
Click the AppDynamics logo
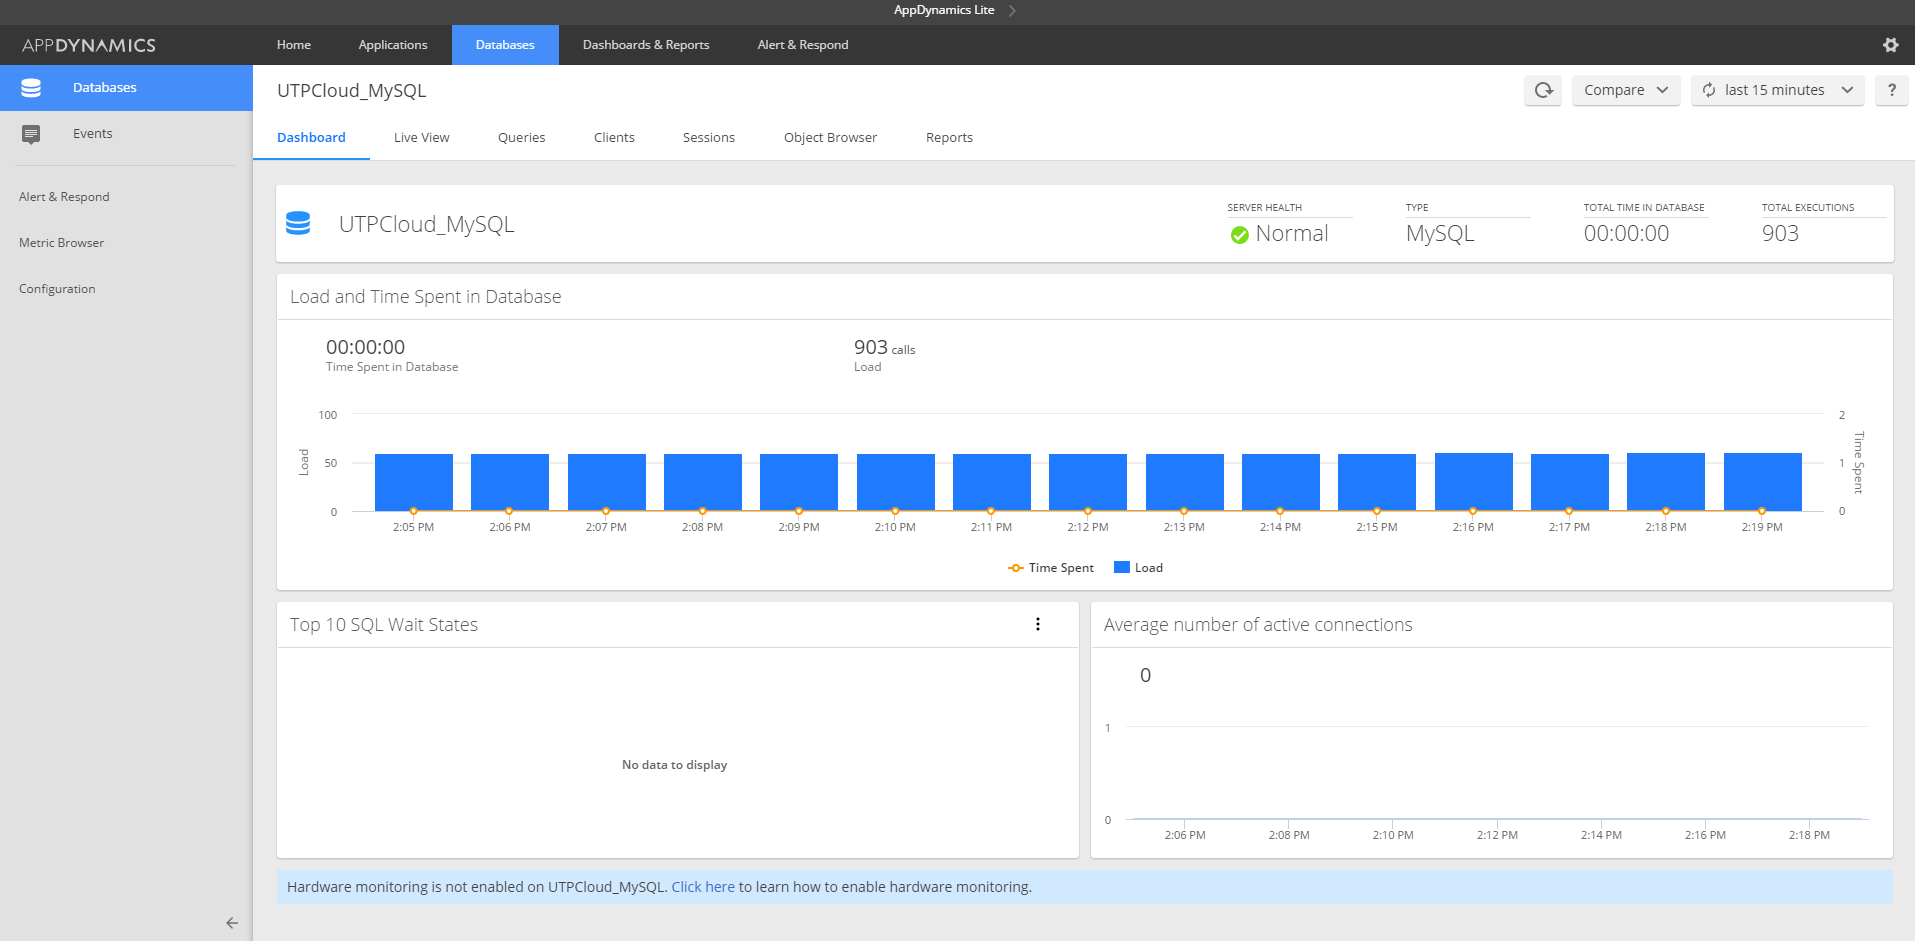click(x=89, y=45)
